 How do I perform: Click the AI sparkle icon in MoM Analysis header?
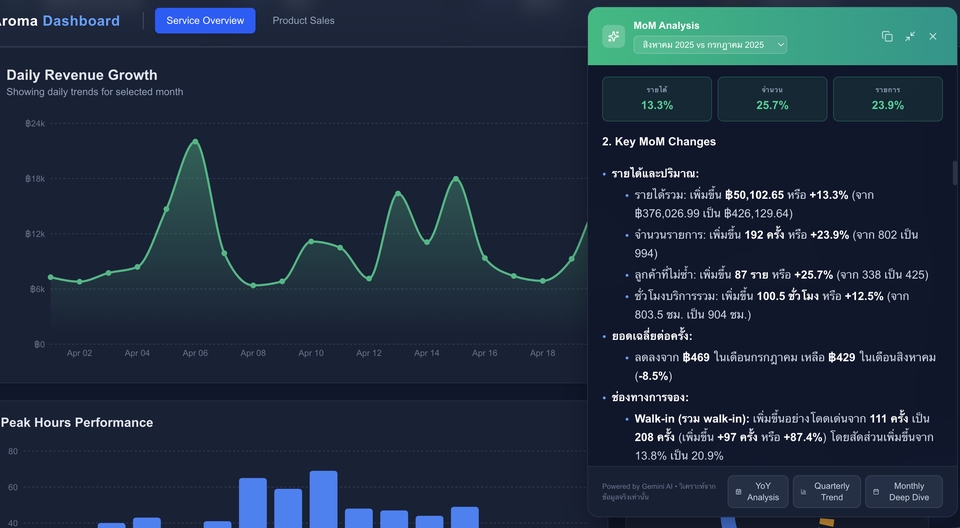coord(613,37)
